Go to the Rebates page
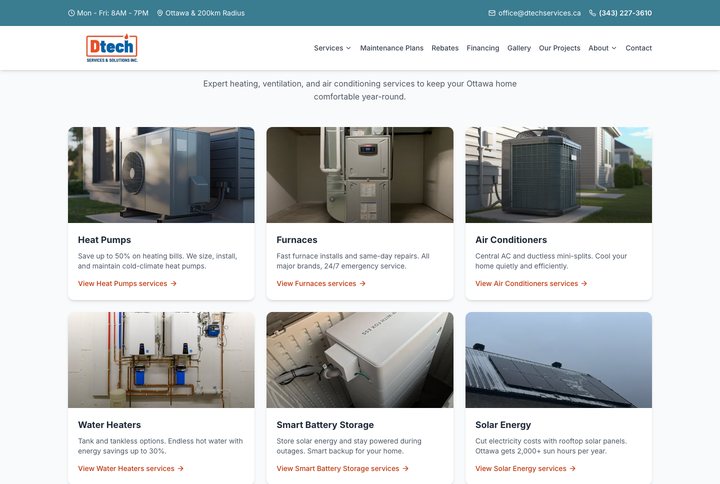This screenshot has height=484, width=720. pyautogui.click(x=445, y=48)
